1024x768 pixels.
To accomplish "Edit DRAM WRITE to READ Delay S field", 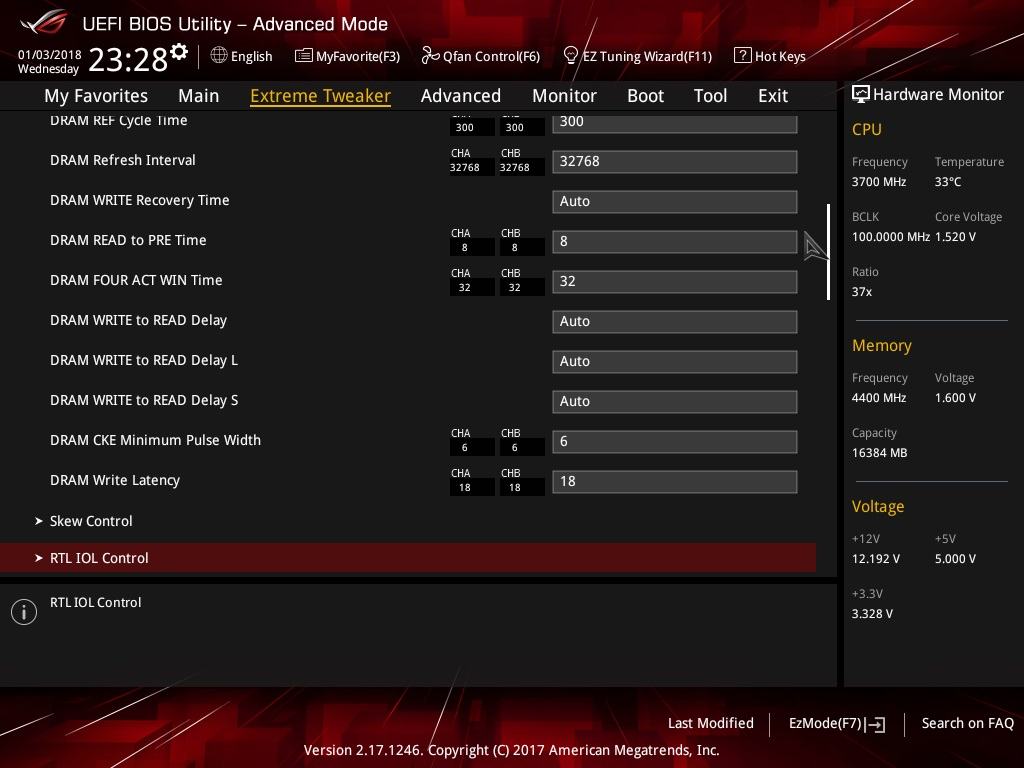I will pyautogui.click(x=675, y=401).
